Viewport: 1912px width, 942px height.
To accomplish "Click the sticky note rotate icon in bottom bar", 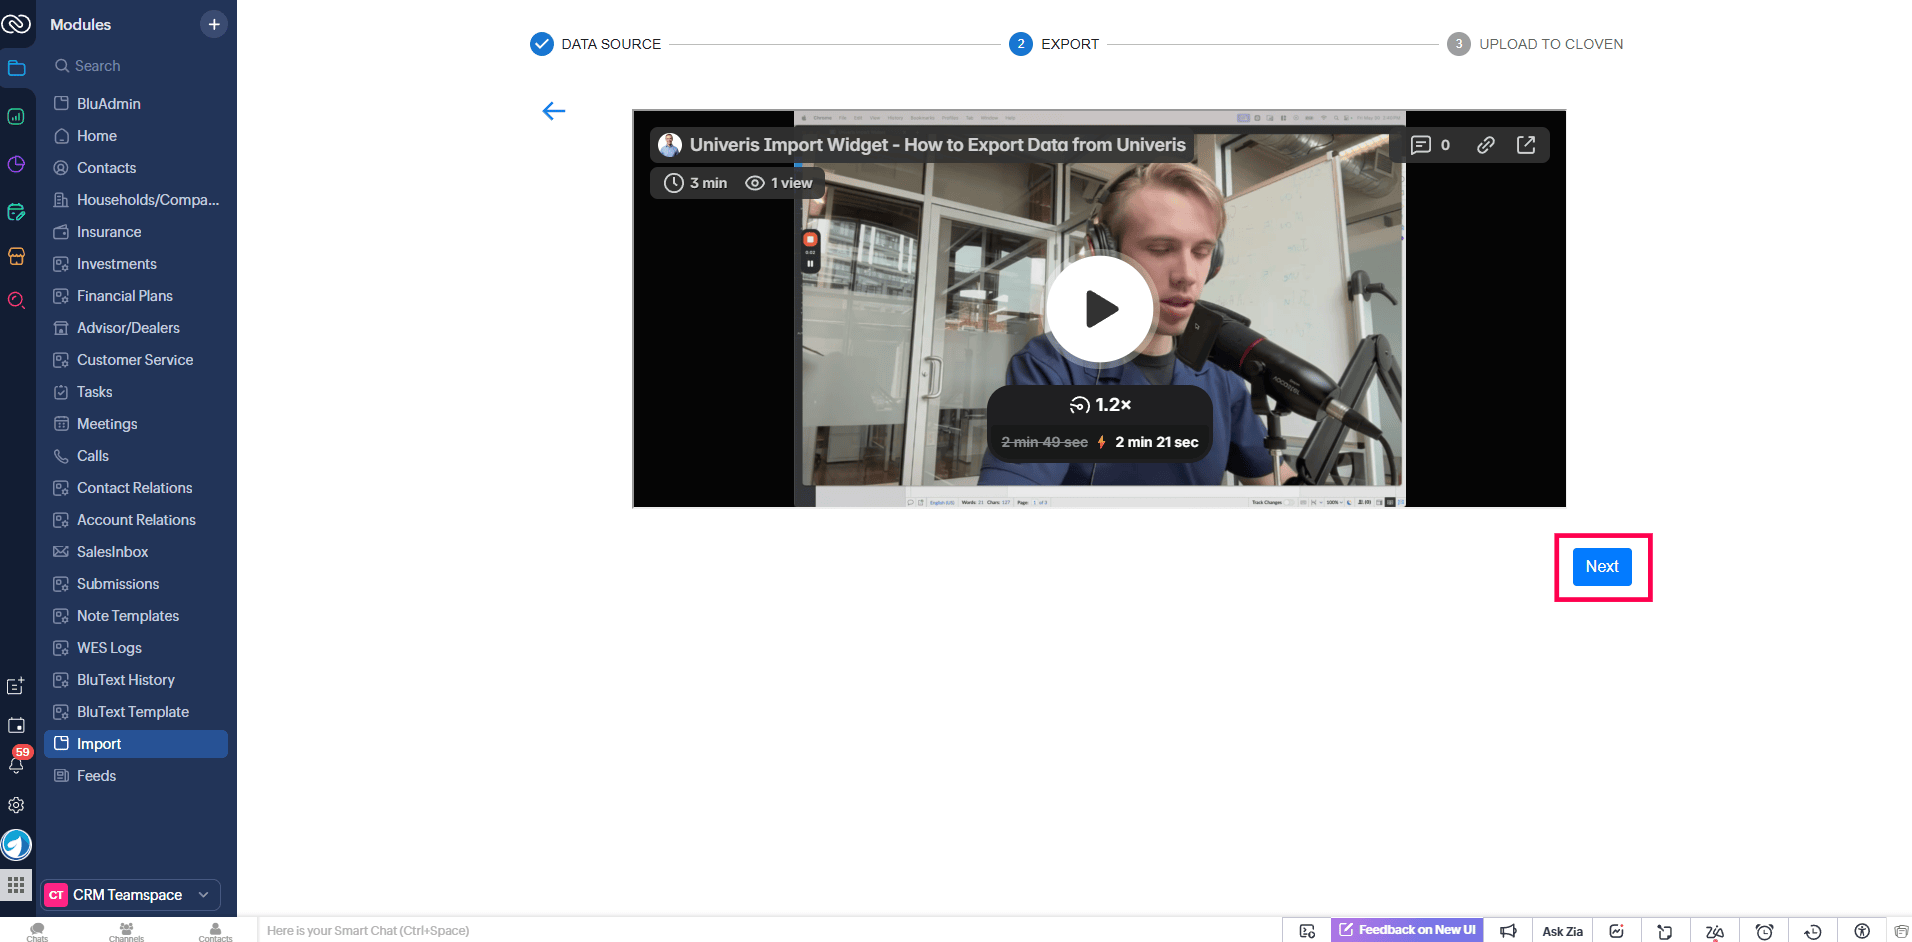I will pyautogui.click(x=1665, y=931).
